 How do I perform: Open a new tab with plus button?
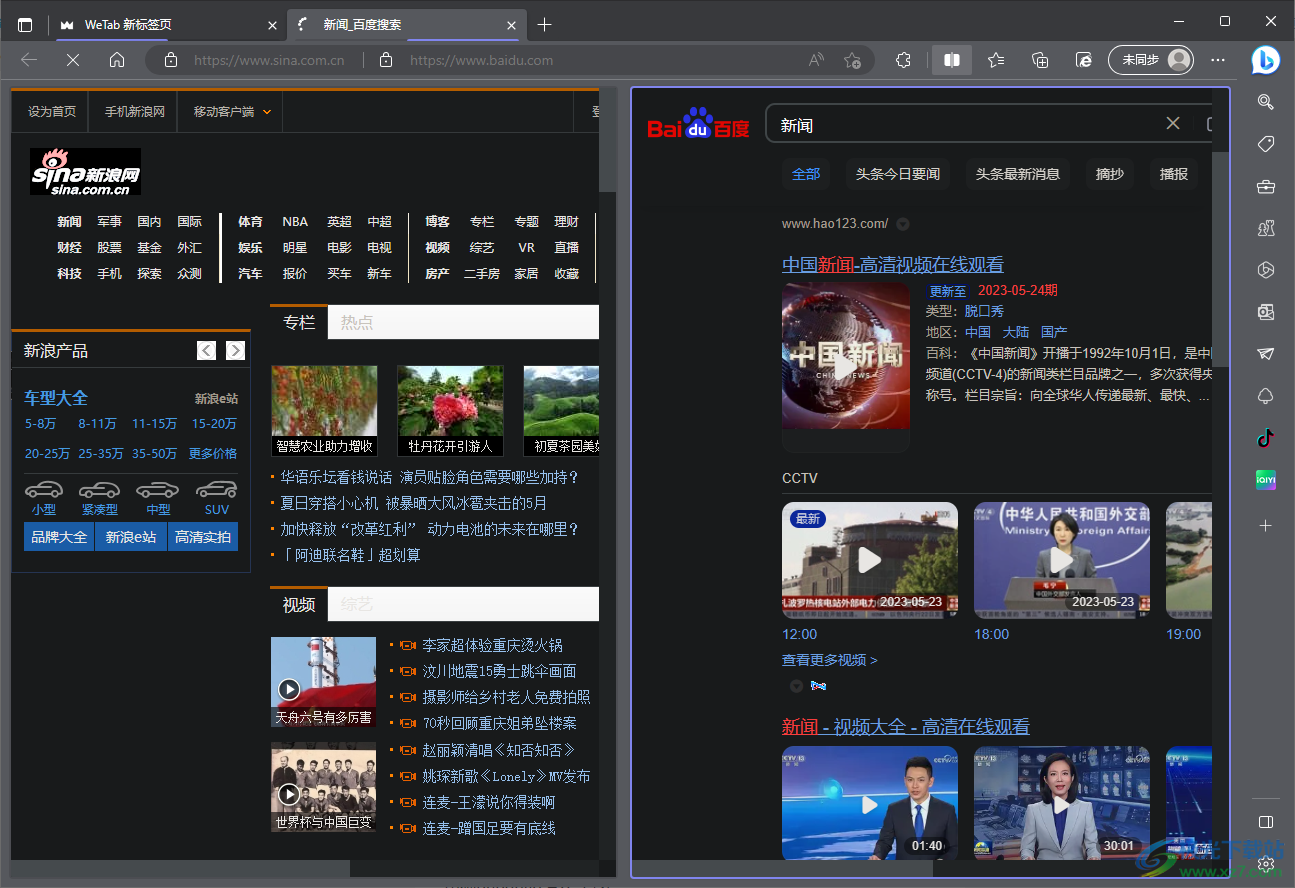(x=544, y=24)
